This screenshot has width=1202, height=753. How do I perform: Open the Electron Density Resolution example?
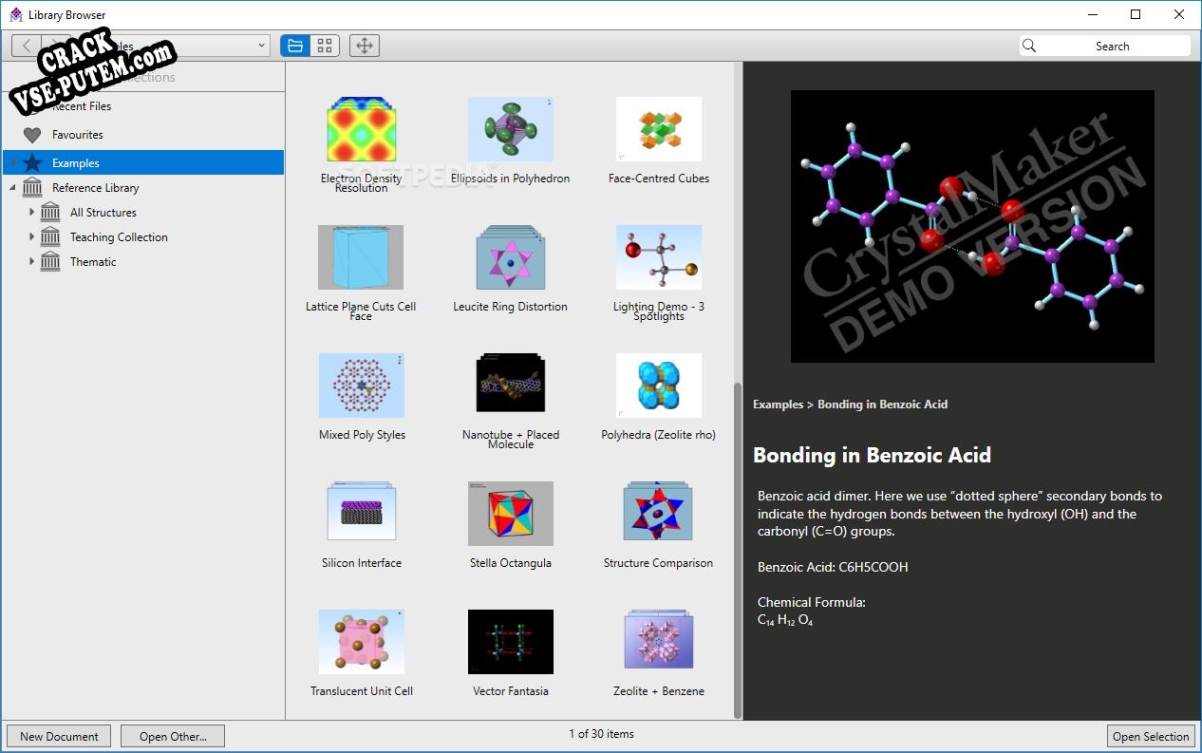pos(361,130)
